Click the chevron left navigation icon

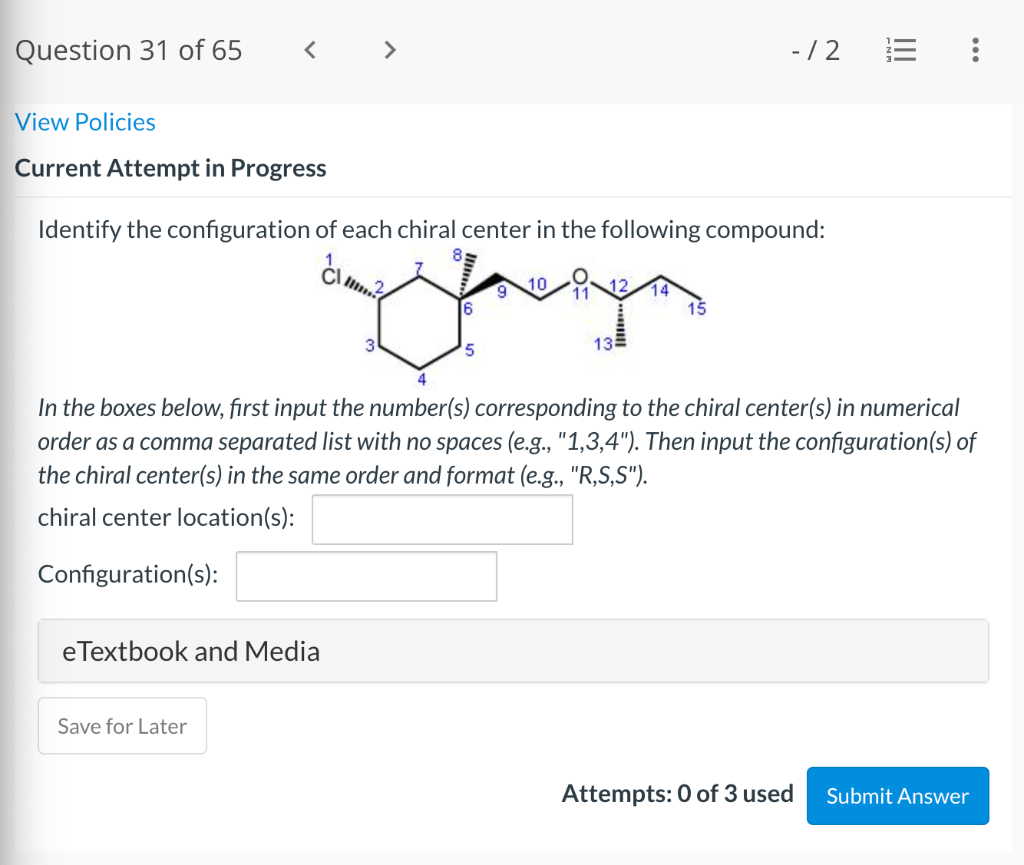[310, 49]
